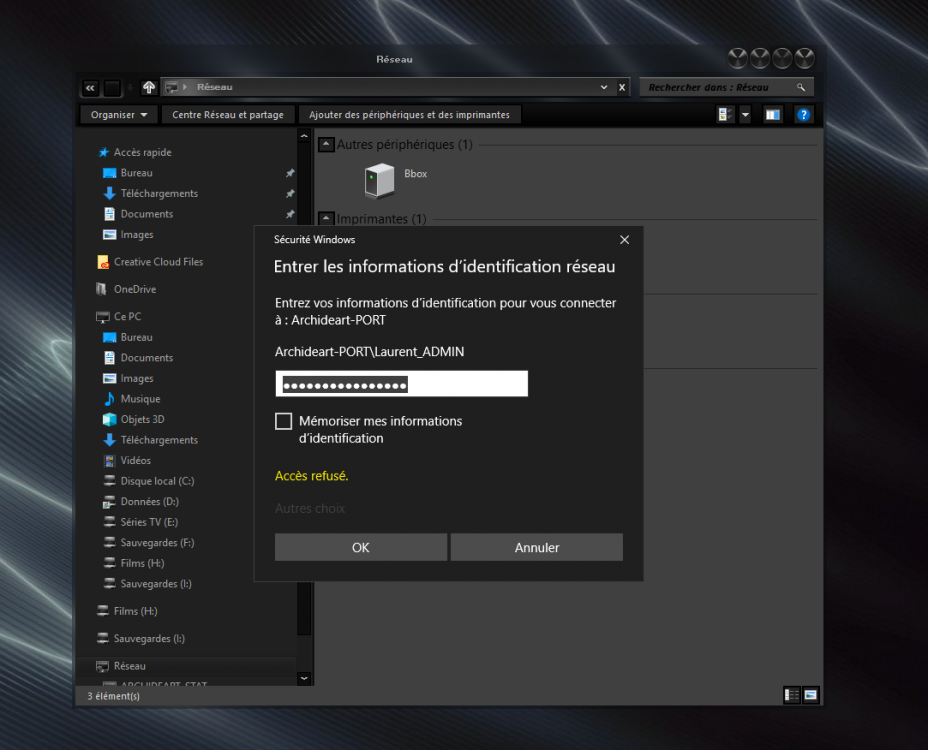The width and height of the screenshot is (928, 750).
Task: Open the blue help question mark icon
Action: [x=803, y=115]
